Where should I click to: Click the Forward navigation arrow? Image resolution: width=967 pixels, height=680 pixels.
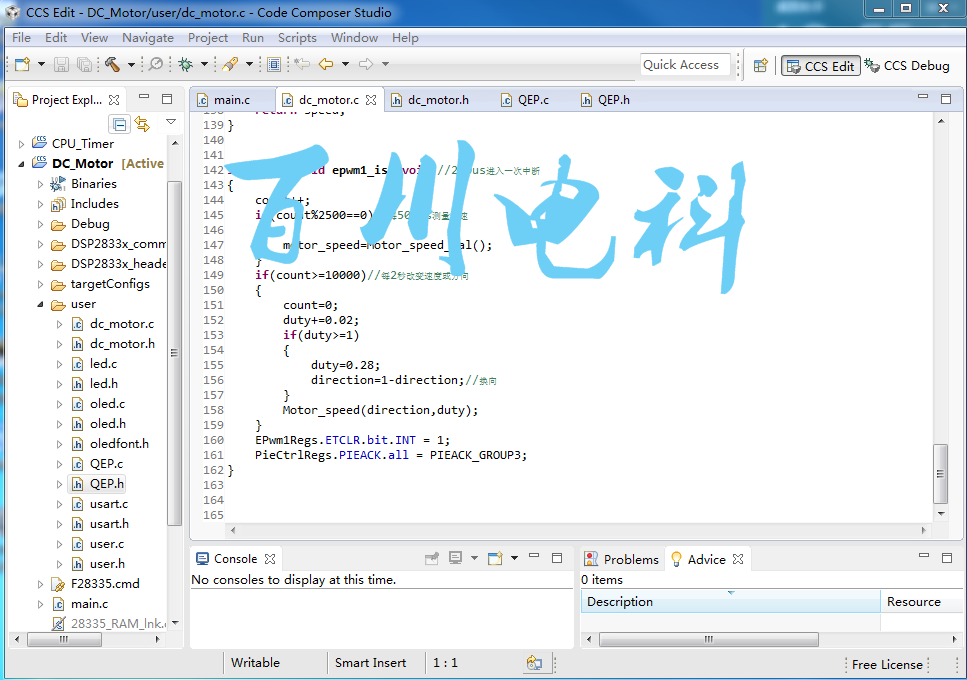[x=366, y=63]
